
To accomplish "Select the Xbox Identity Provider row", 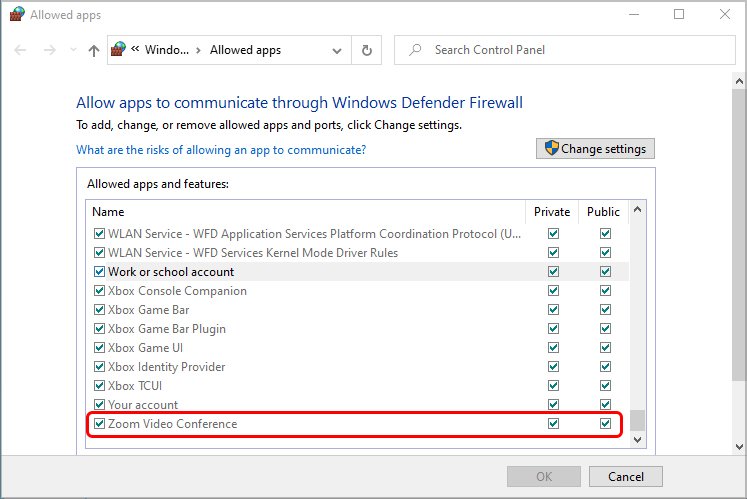I will pyautogui.click(x=357, y=367).
